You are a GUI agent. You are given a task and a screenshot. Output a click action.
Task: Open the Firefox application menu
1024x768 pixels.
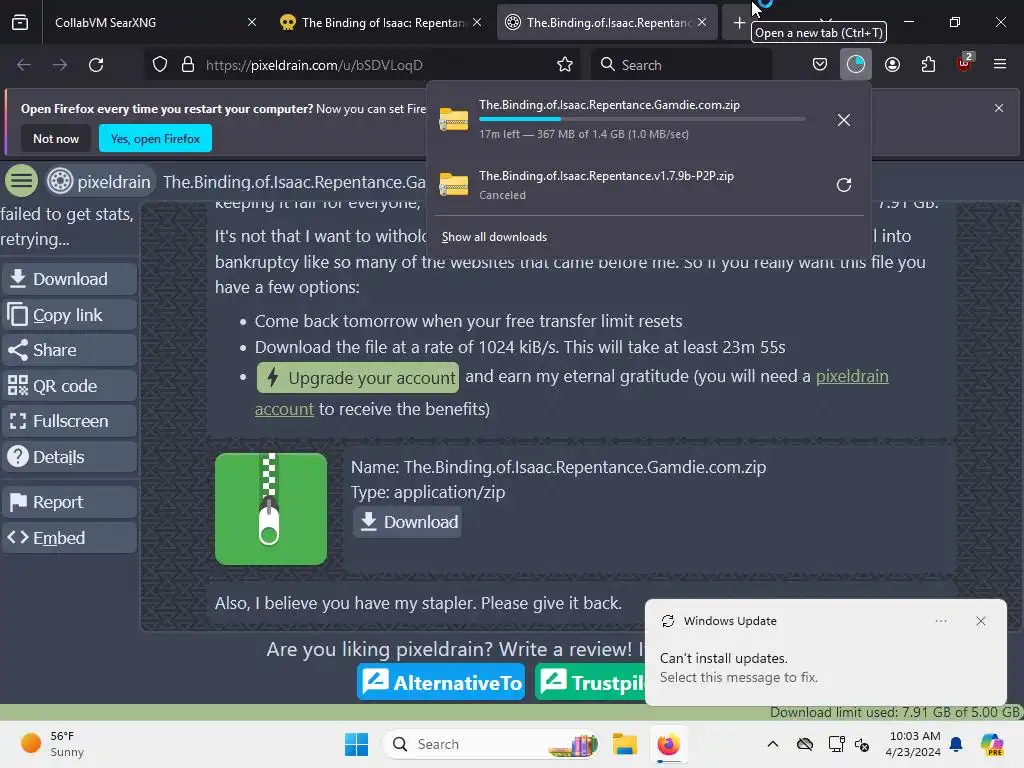pos(1000,65)
